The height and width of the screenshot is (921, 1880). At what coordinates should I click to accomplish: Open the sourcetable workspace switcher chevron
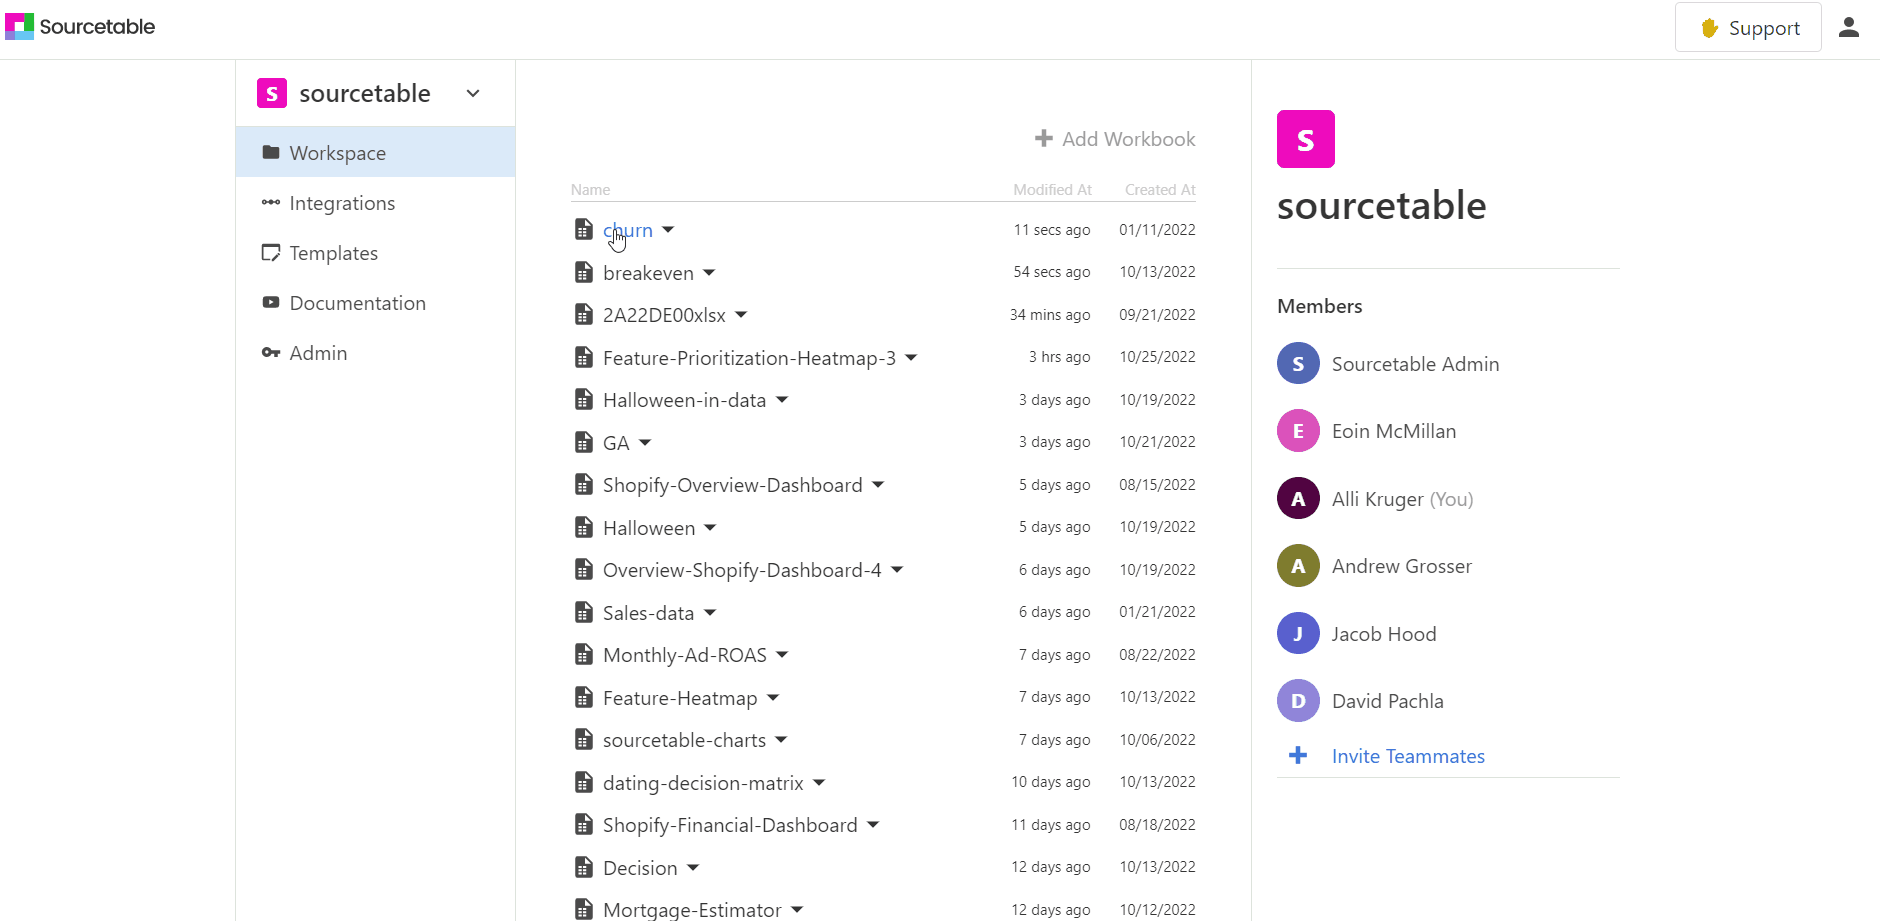point(473,92)
